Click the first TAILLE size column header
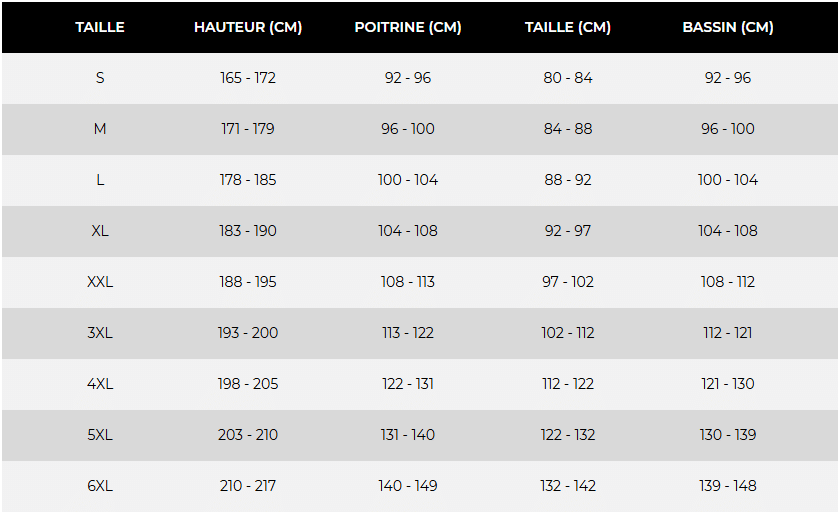This screenshot has width=840, height=519. (x=100, y=27)
